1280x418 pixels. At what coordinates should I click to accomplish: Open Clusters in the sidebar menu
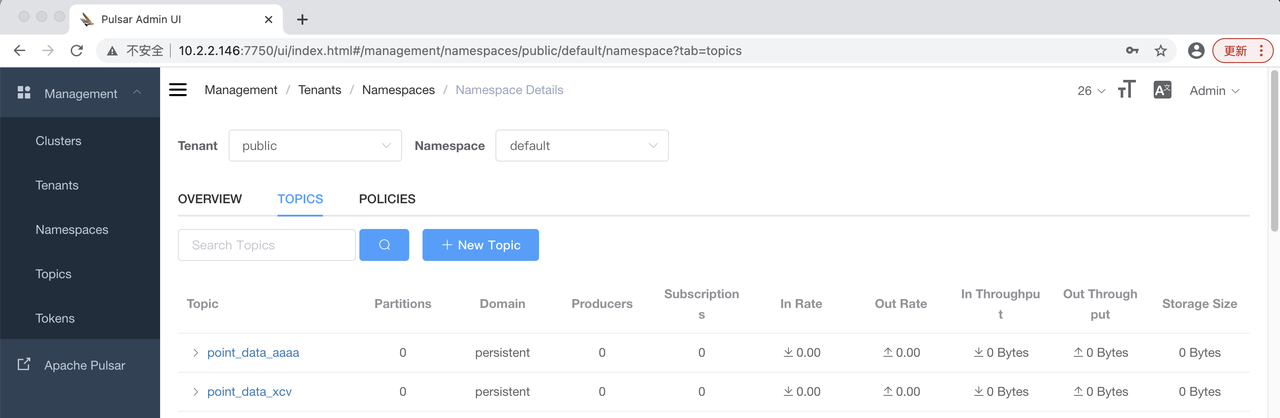(x=58, y=141)
